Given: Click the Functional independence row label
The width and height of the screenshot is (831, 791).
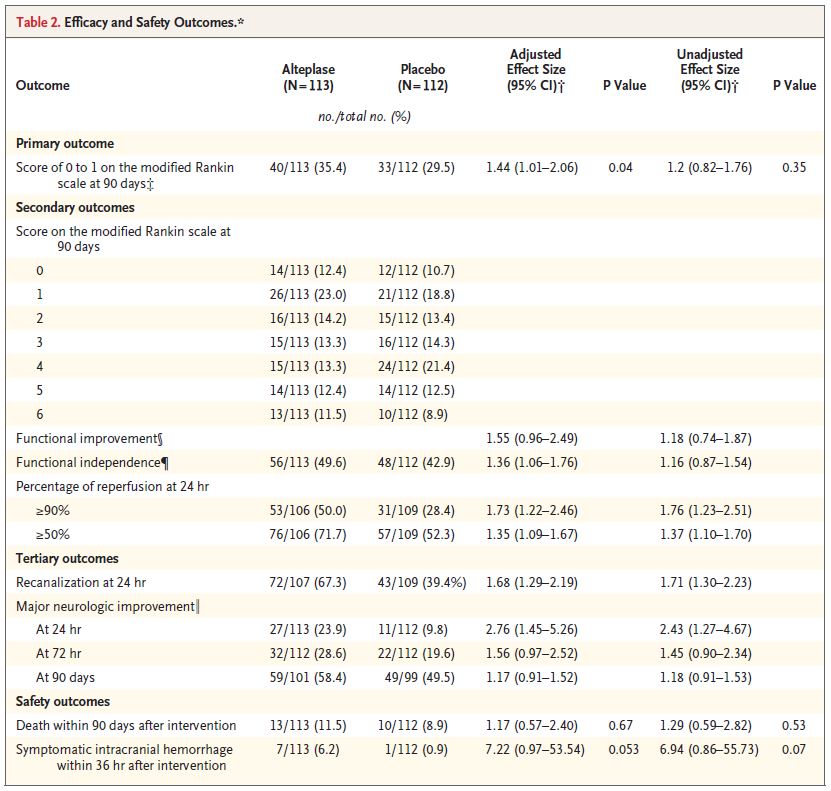Looking at the screenshot, I should [x=92, y=463].
